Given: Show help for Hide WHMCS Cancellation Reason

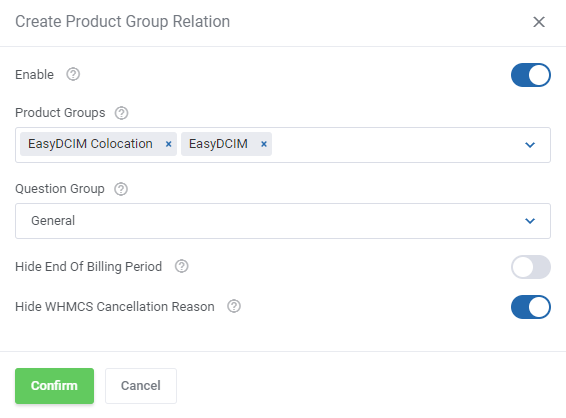Looking at the screenshot, I should point(234,306).
